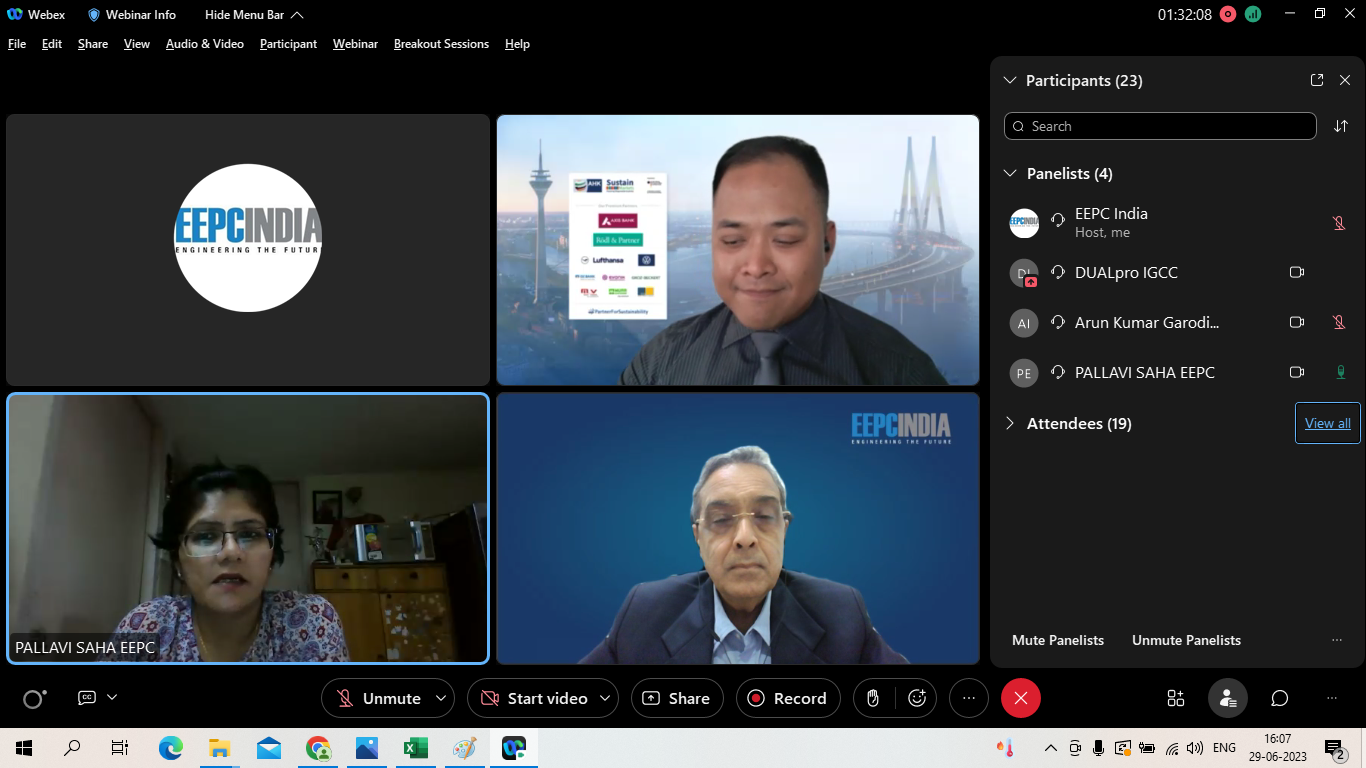This screenshot has height=768, width=1366.
Task: Unmute your microphone
Action: (x=378, y=698)
